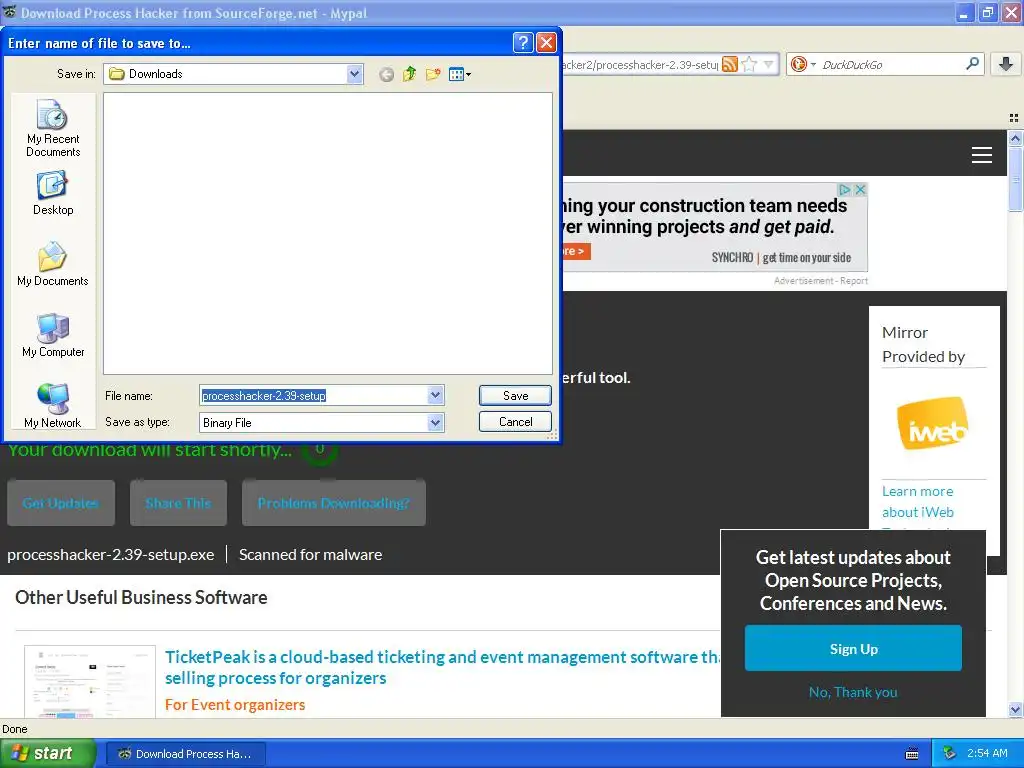Click the Get Updates button
The image size is (1024, 768).
point(61,503)
